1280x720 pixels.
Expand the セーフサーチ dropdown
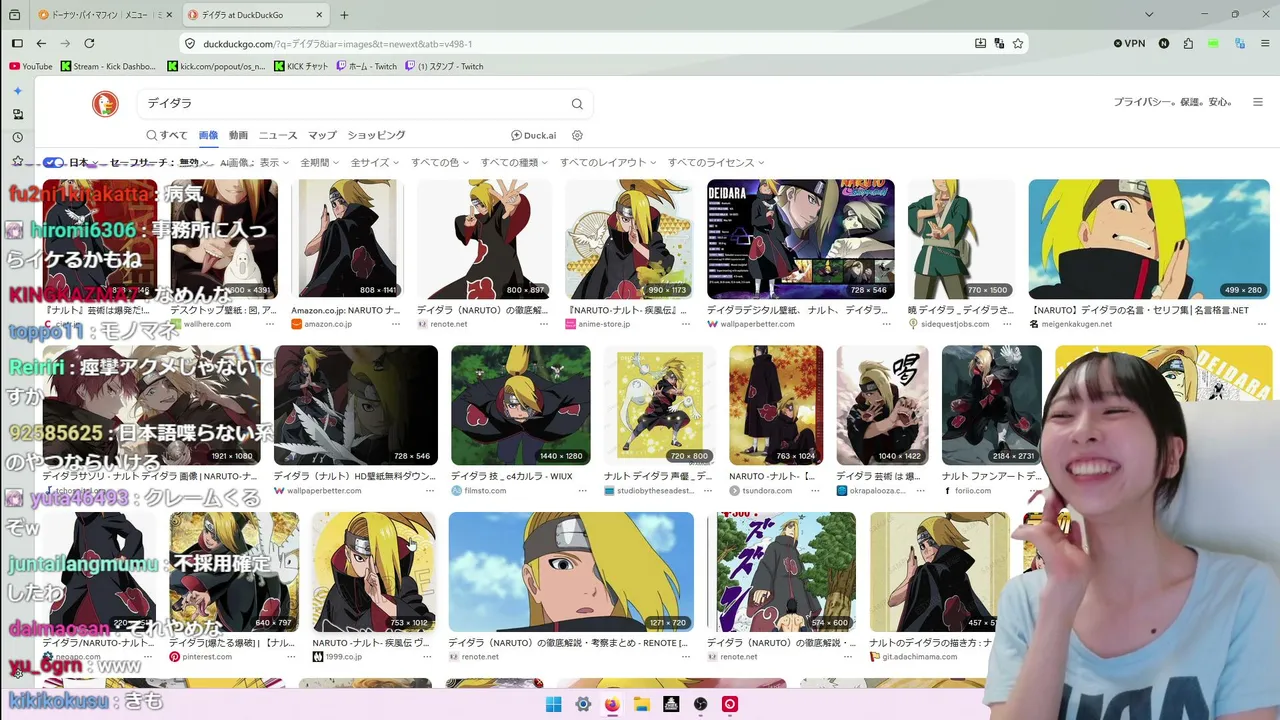click(x=159, y=163)
